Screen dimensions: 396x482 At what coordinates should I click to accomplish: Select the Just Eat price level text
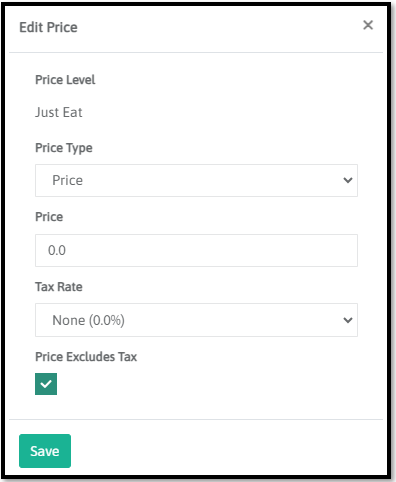[x=59, y=112]
